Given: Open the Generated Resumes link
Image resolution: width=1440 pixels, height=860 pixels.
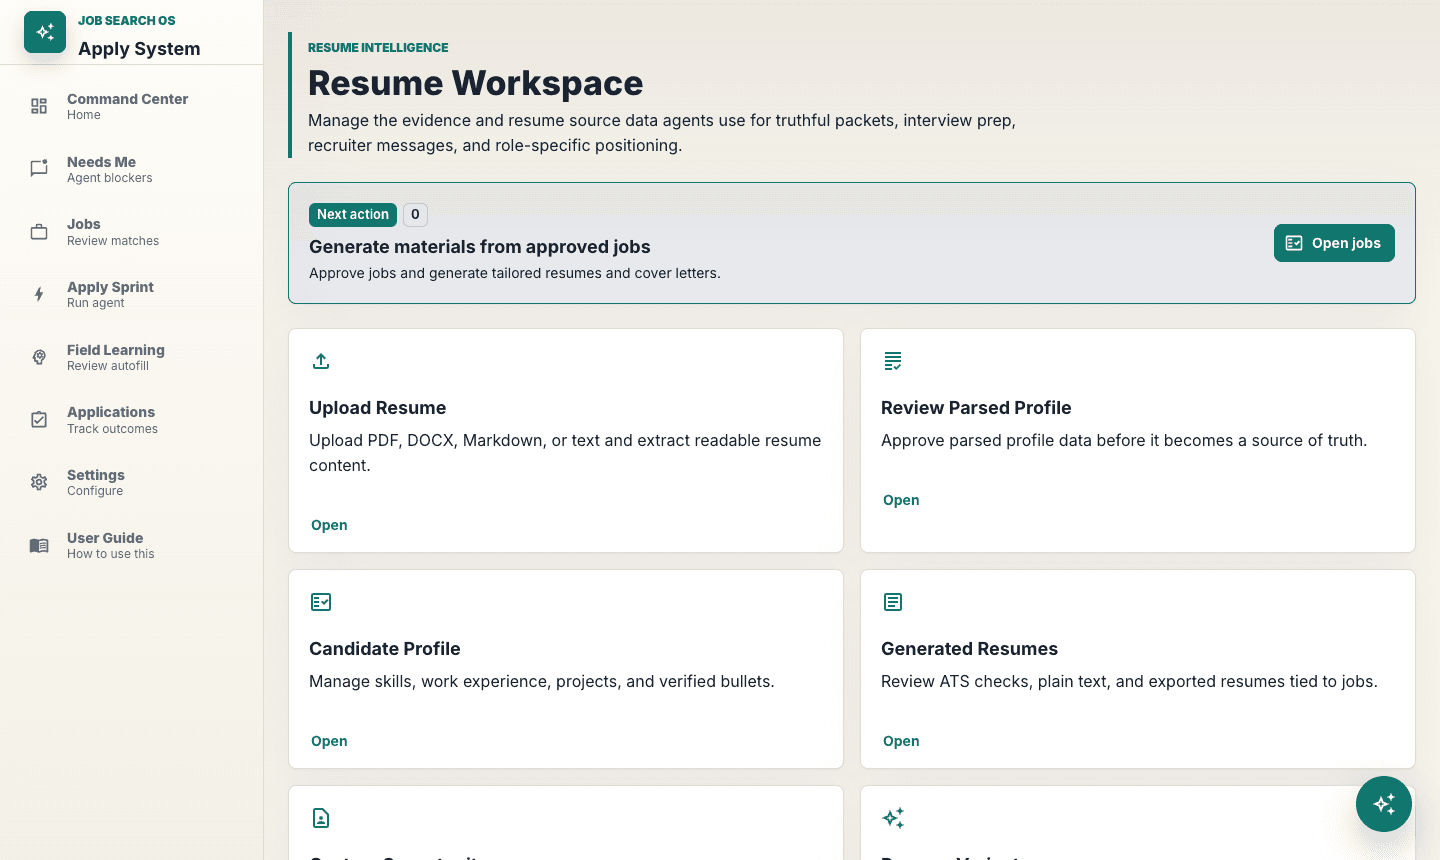Looking at the screenshot, I should coord(901,741).
